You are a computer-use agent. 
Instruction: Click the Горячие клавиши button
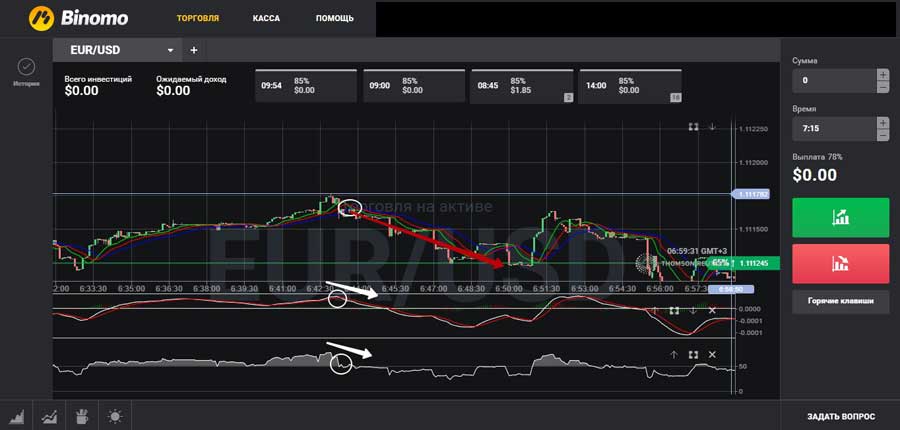[x=841, y=301]
